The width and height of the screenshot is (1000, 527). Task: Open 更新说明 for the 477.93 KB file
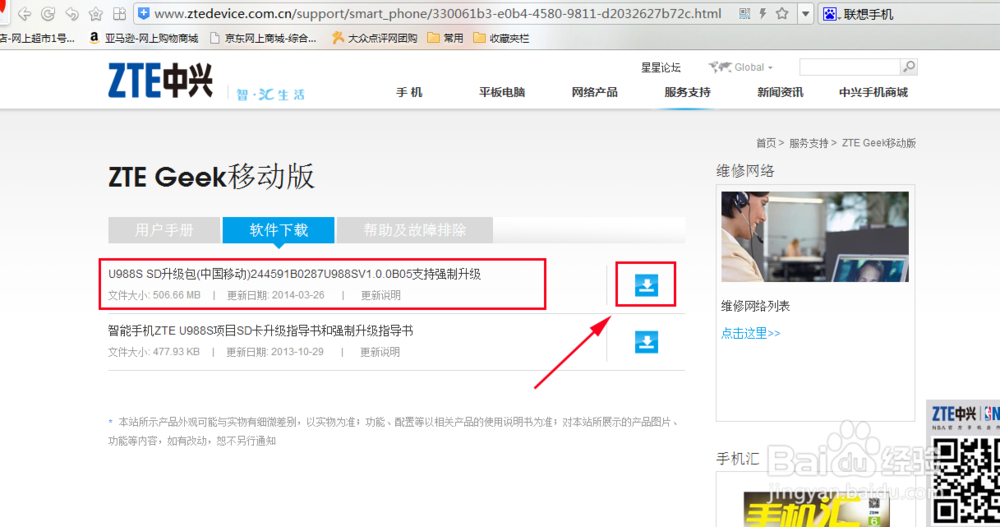pos(380,352)
